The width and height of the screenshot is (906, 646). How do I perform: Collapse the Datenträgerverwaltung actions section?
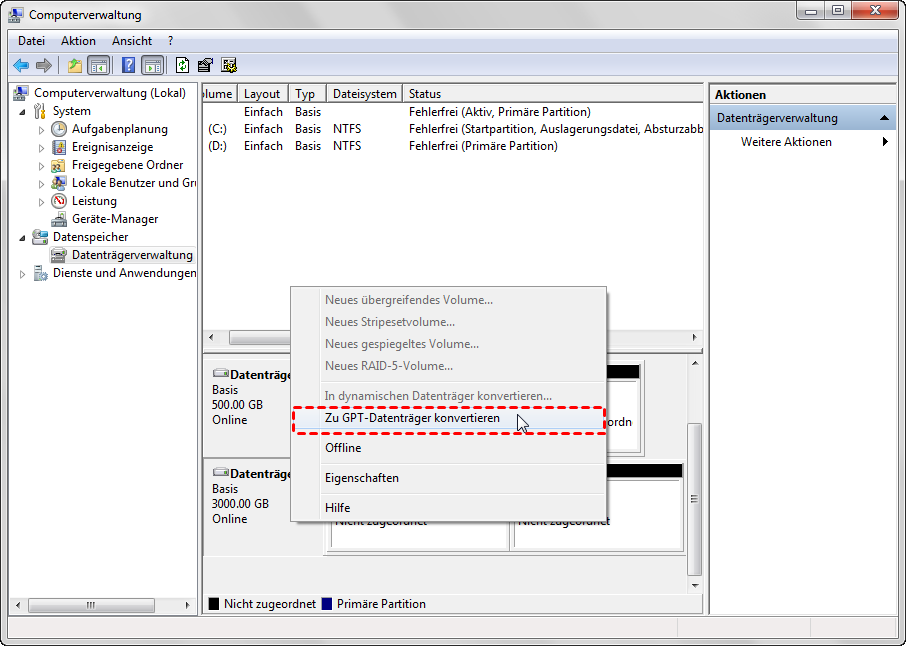click(884, 118)
